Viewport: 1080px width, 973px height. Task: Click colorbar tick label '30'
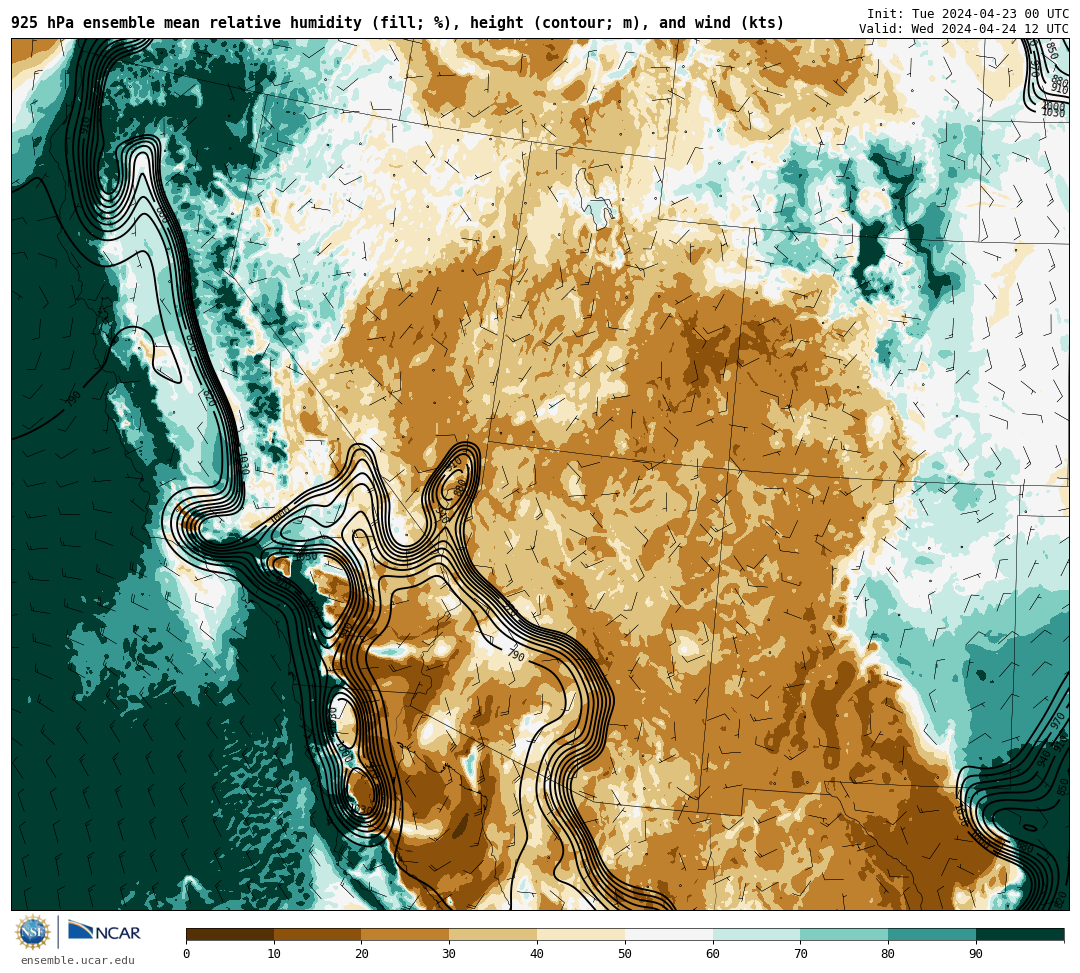click(x=450, y=954)
